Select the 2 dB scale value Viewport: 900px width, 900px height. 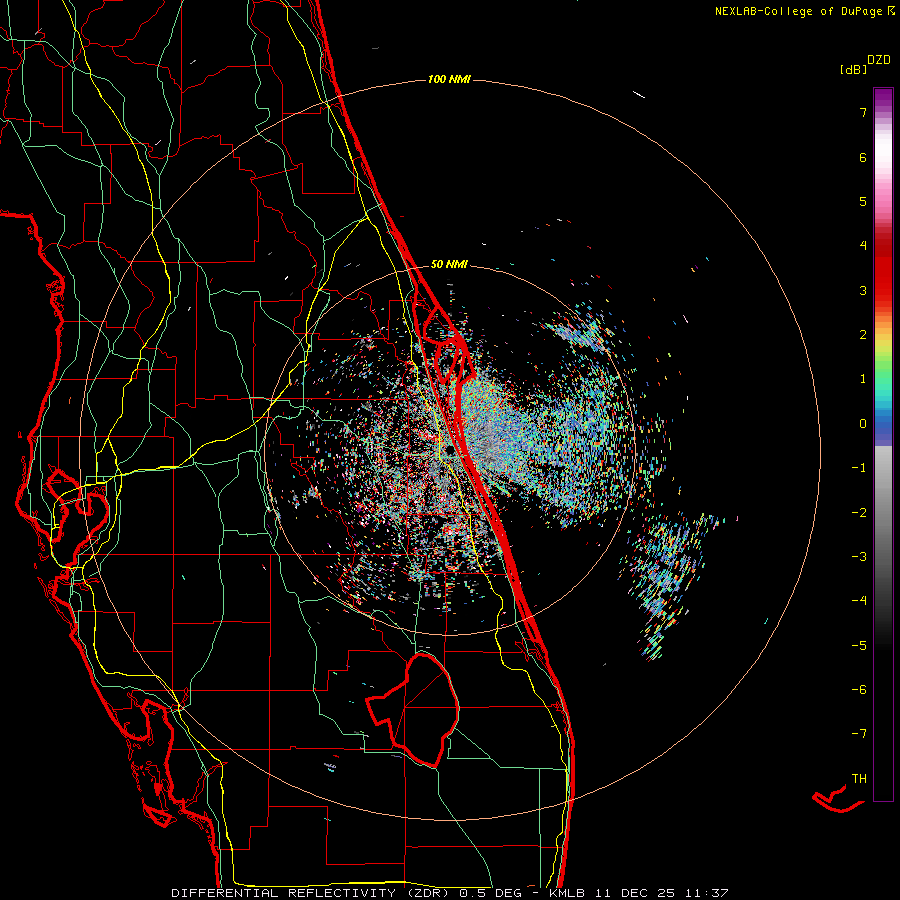click(863, 335)
